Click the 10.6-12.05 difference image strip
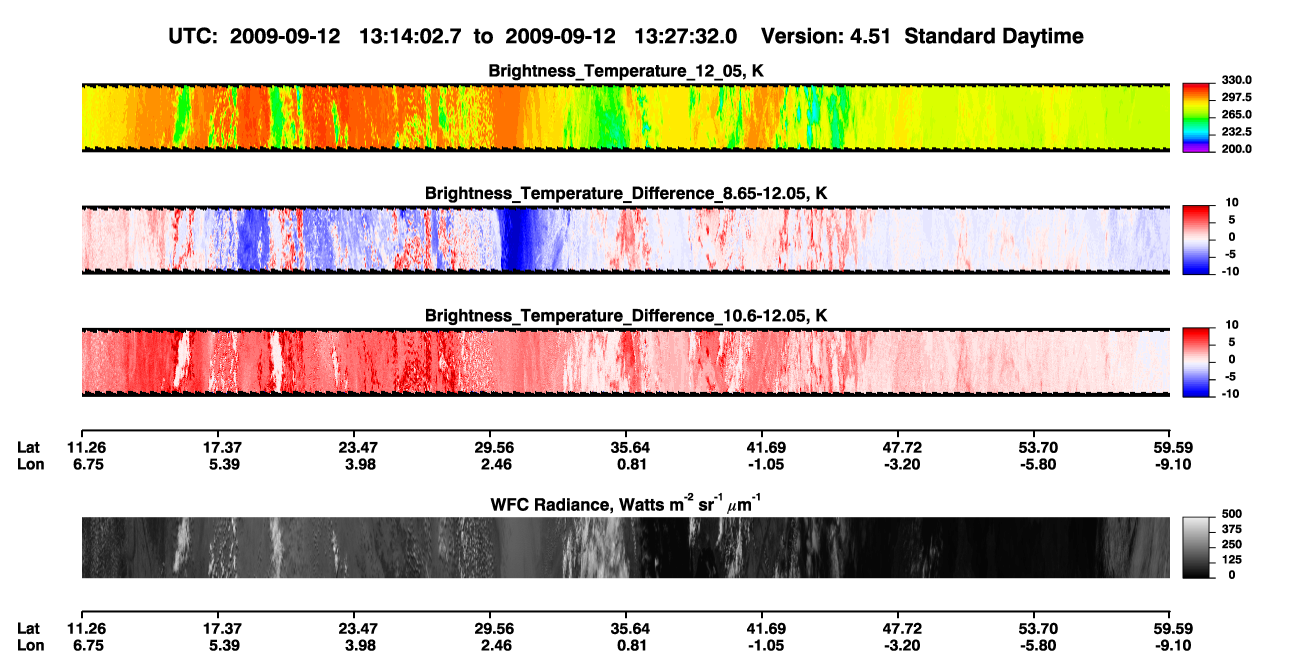 (626, 362)
